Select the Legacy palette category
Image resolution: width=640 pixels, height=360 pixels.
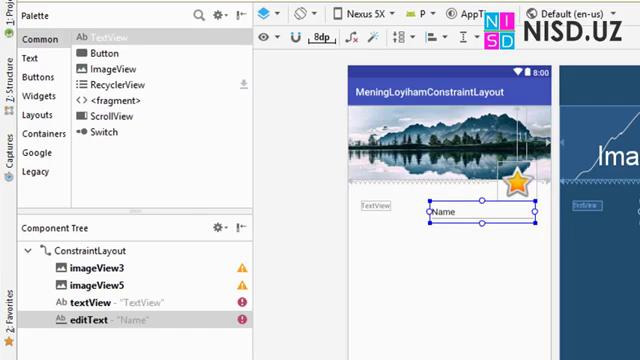pyautogui.click(x=44, y=171)
